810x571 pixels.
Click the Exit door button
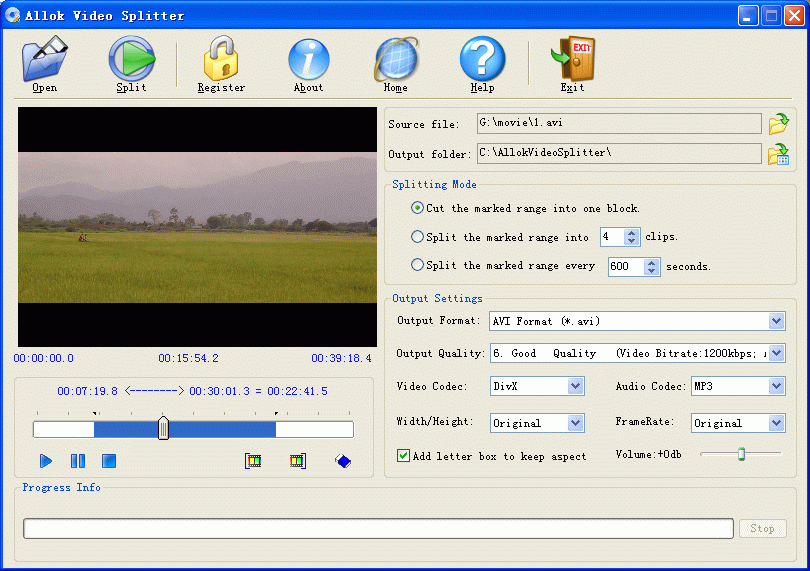tap(572, 62)
